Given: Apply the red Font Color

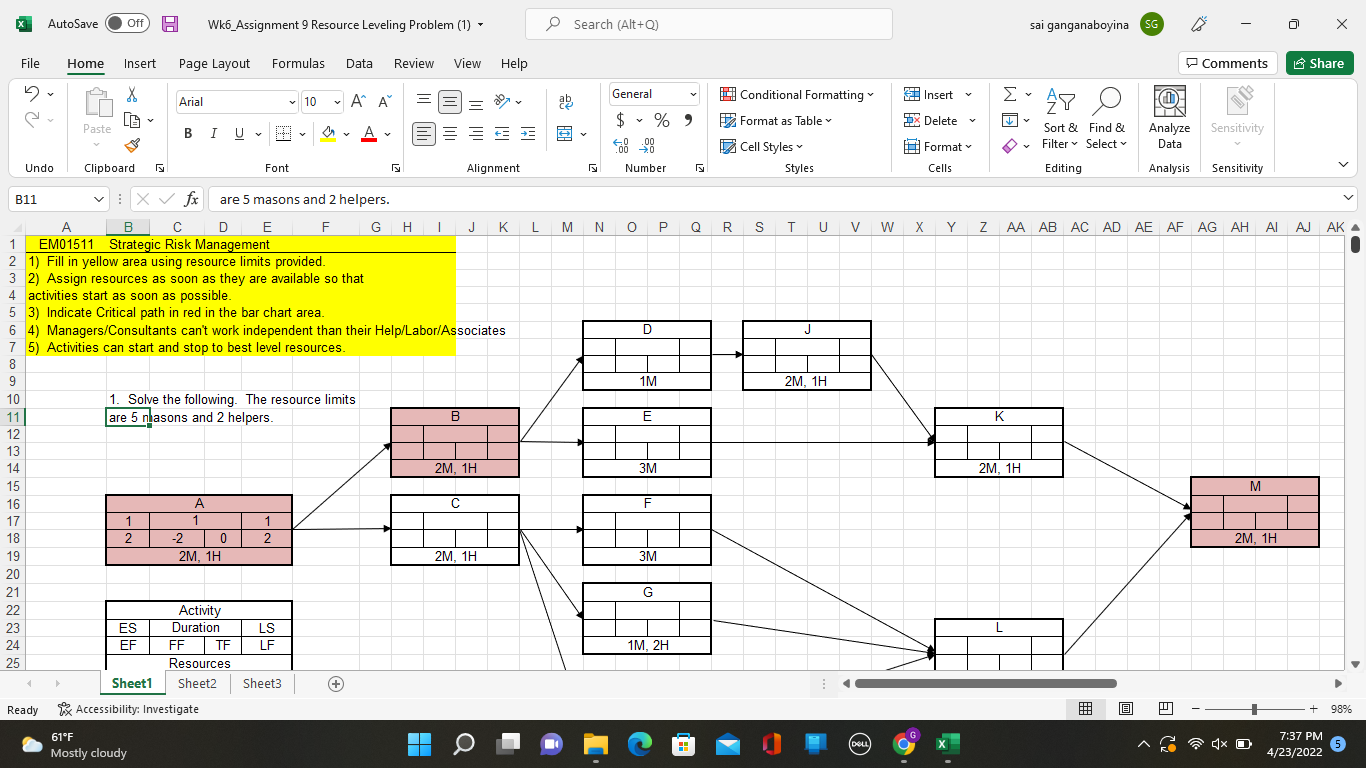Looking at the screenshot, I should click(368, 134).
